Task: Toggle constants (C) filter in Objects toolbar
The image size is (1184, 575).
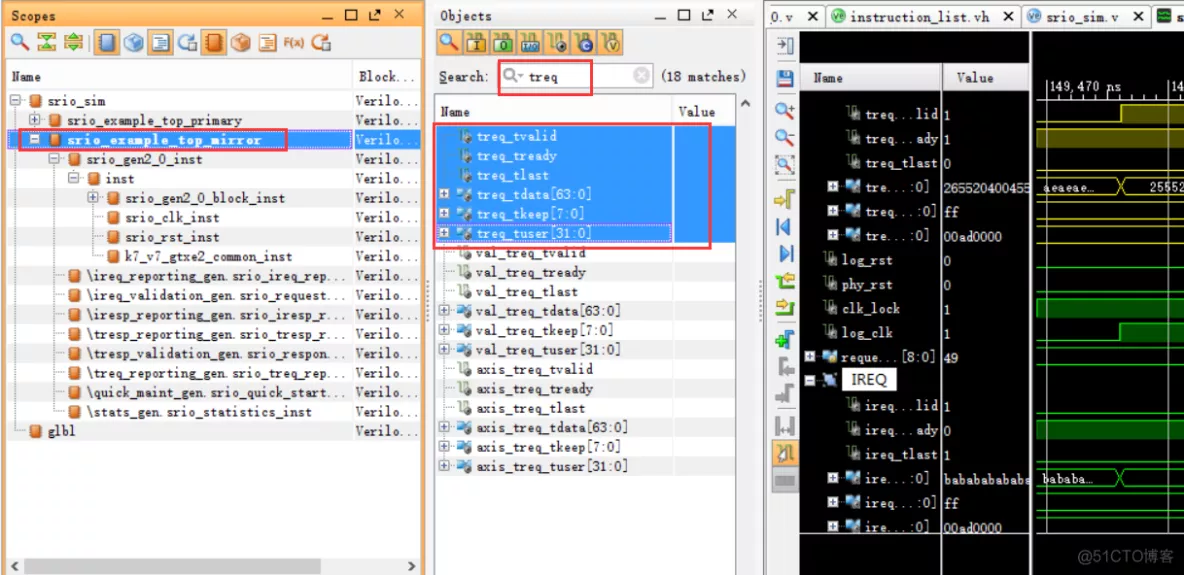Action: coord(583,42)
